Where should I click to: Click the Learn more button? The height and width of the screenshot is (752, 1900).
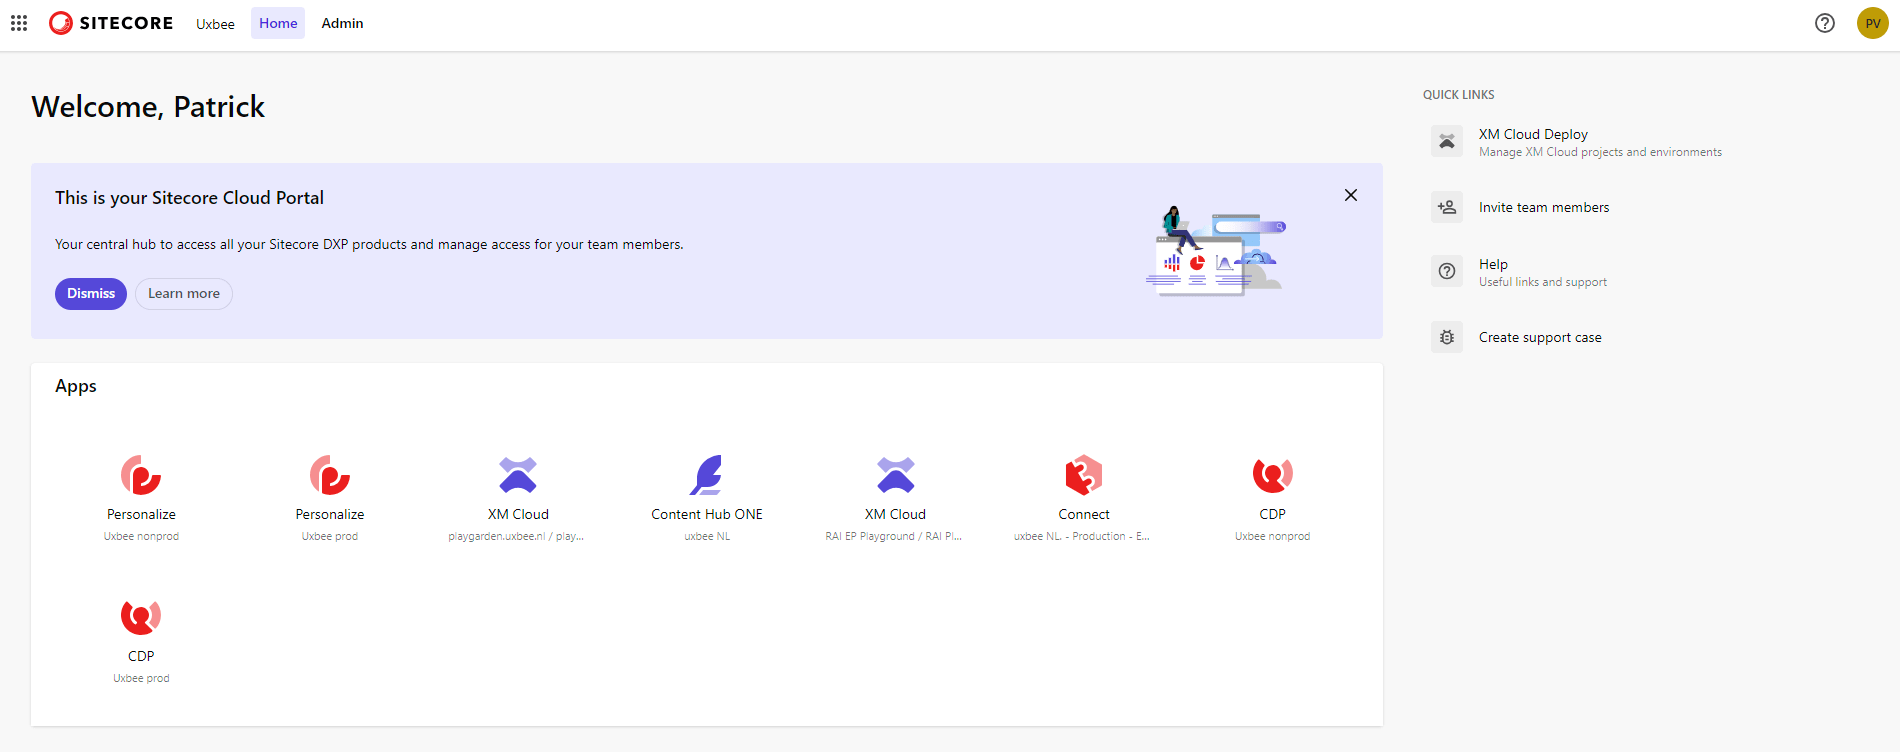tap(184, 294)
